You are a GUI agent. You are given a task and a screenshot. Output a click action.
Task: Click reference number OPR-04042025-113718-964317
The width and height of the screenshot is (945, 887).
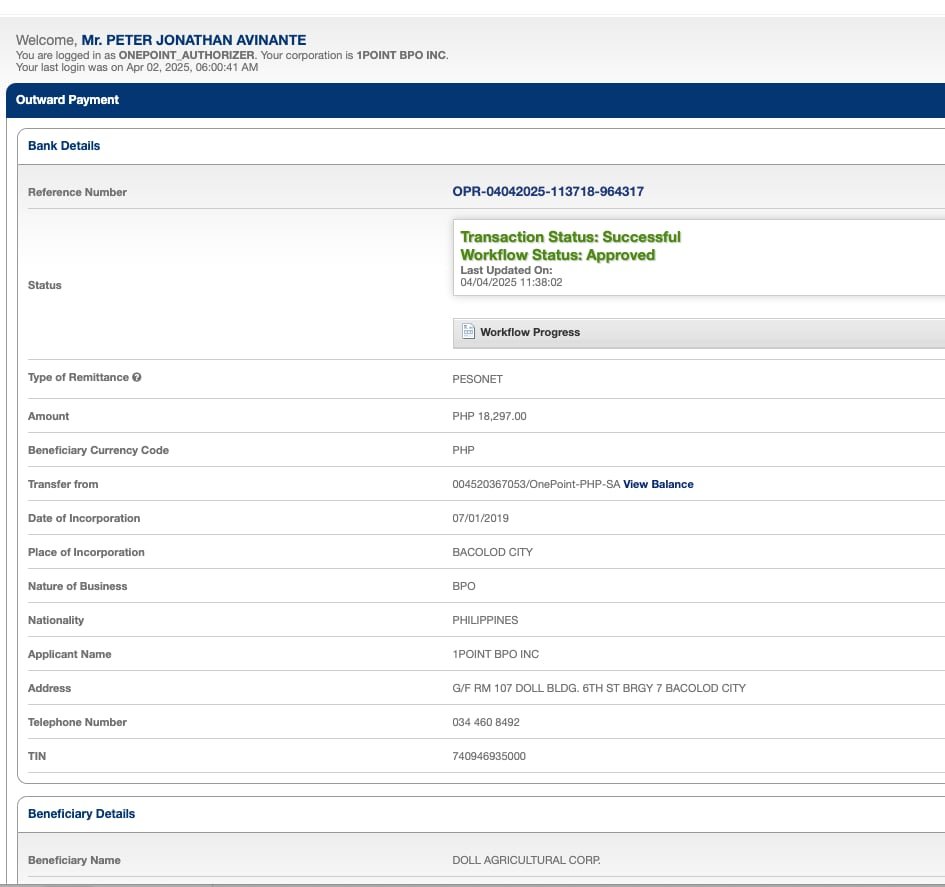point(555,192)
